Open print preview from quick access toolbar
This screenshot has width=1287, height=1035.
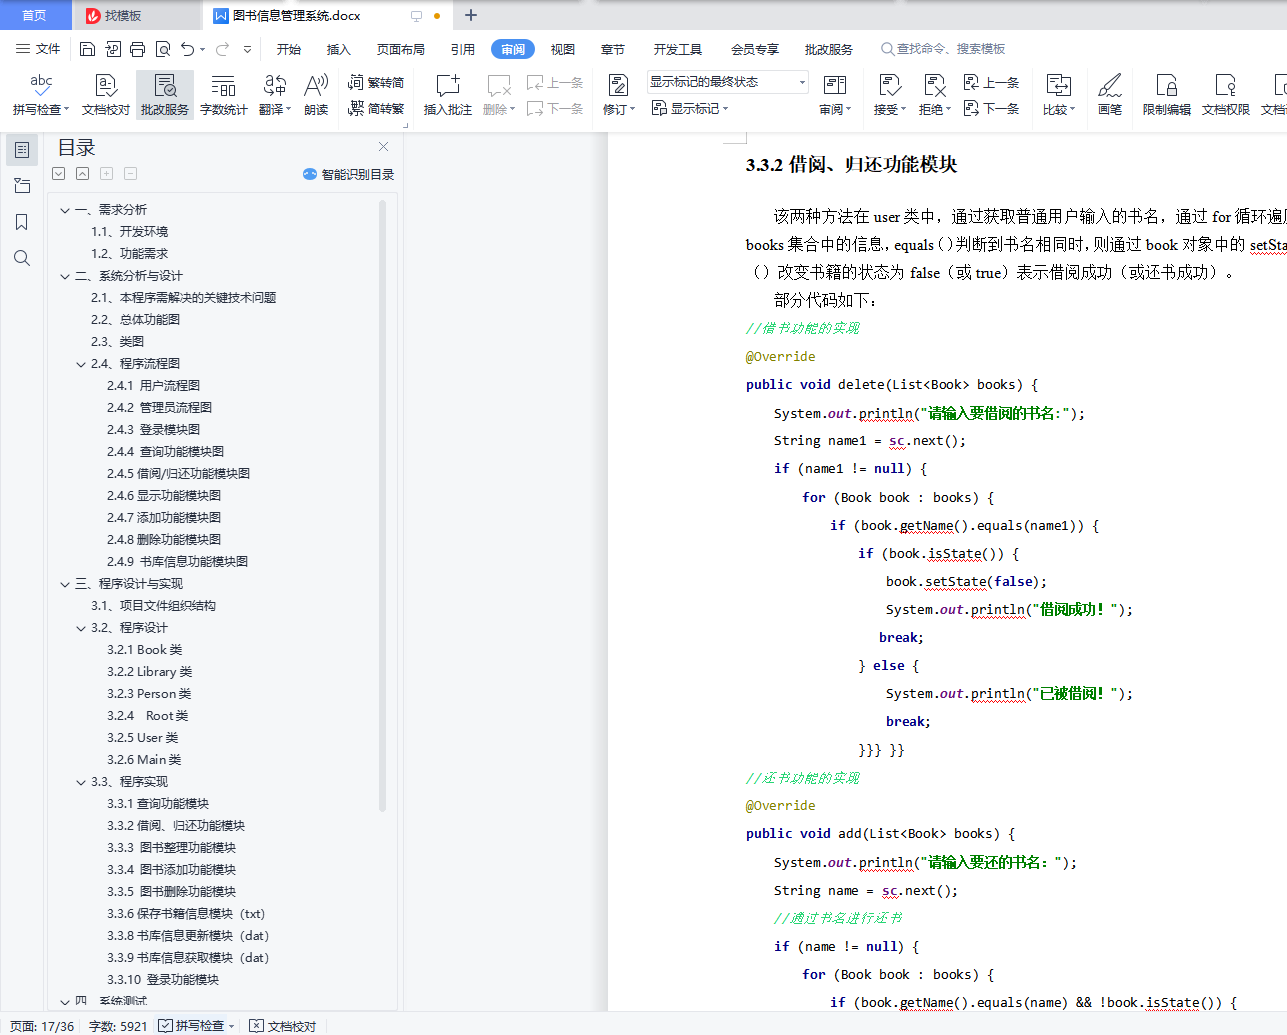162,49
